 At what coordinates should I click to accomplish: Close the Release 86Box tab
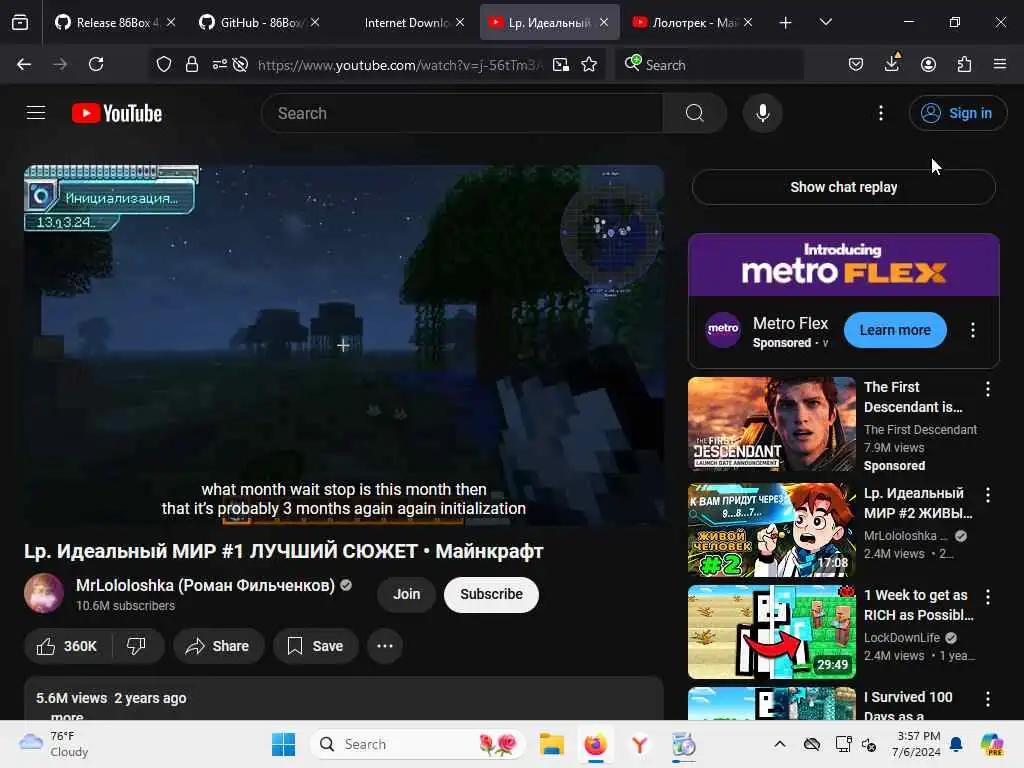coord(171,22)
